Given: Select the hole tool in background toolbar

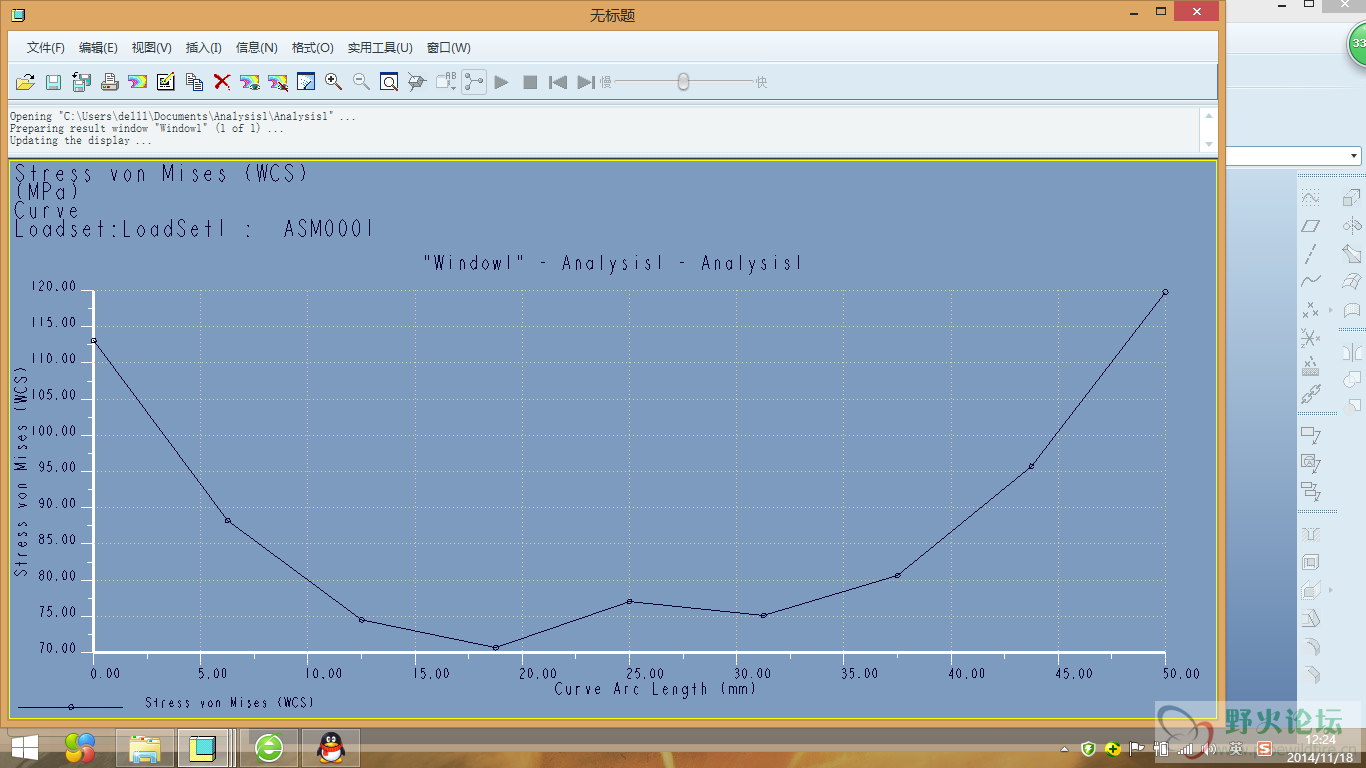Looking at the screenshot, I should (1310, 534).
